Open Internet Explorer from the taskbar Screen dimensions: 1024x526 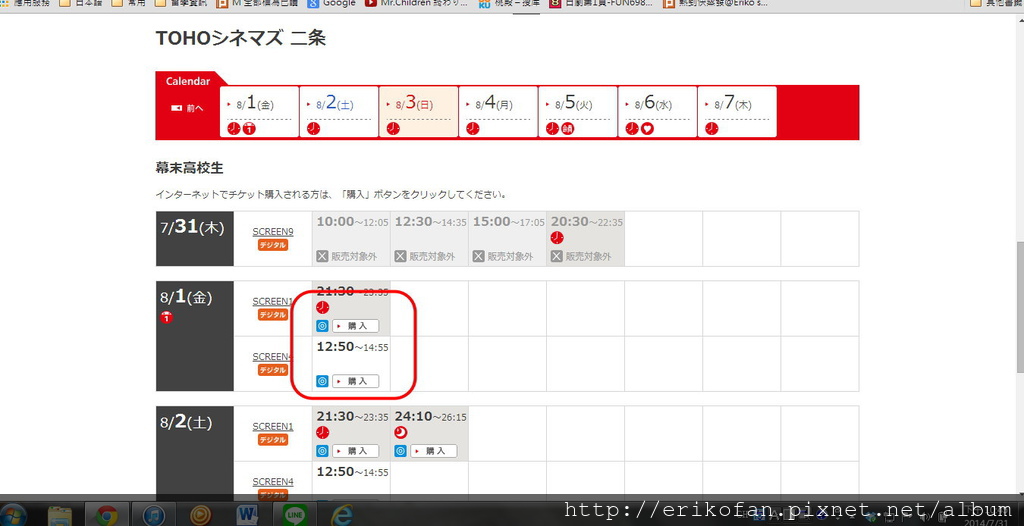coord(342,515)
